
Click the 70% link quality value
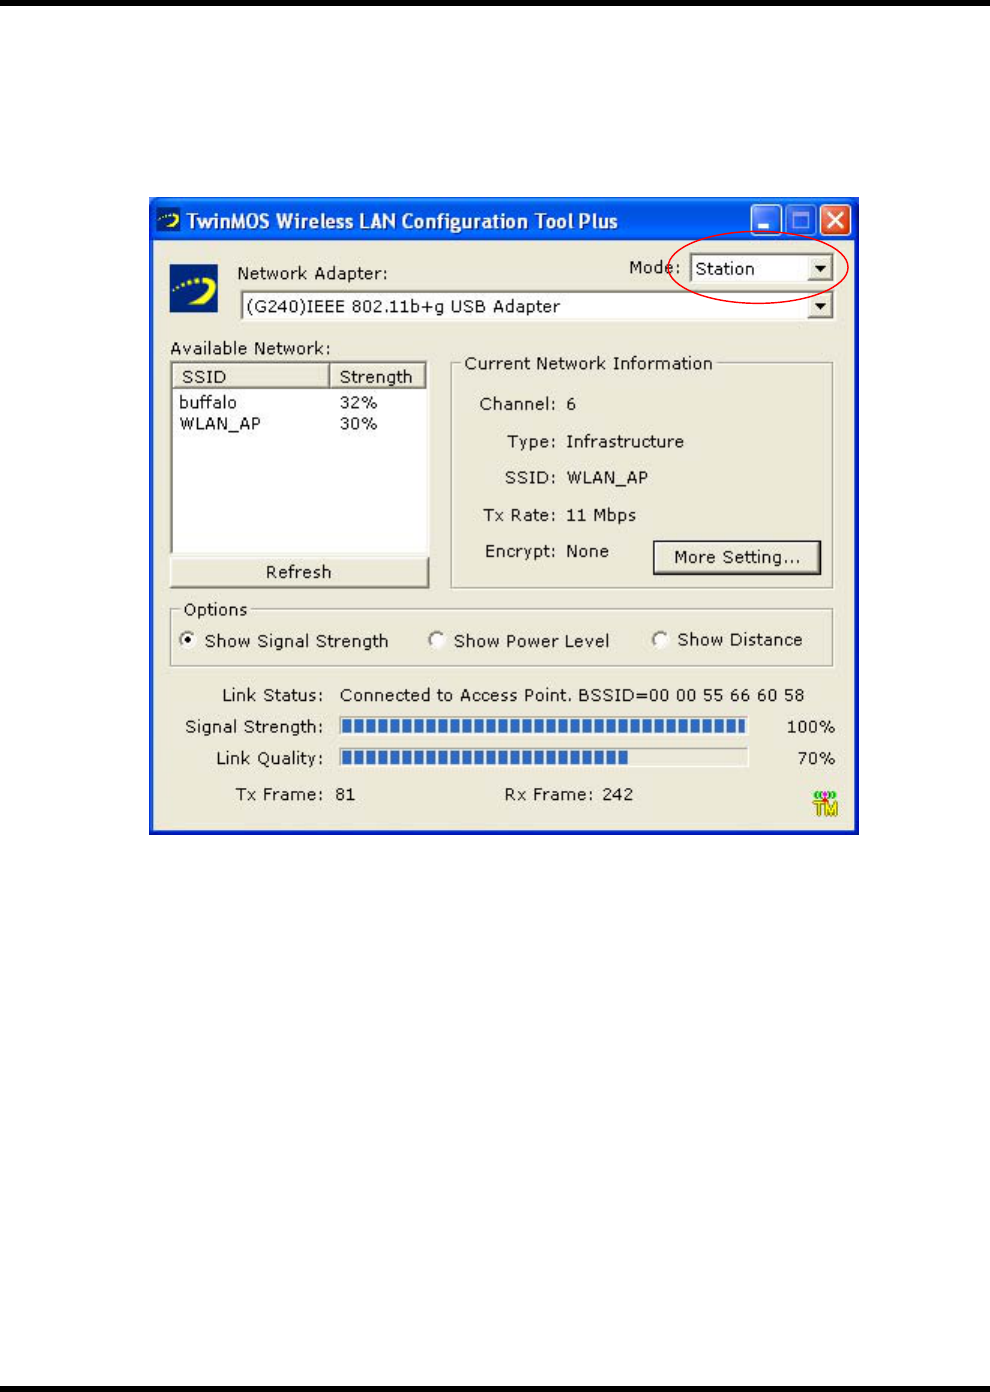click(x=816, y=758)
